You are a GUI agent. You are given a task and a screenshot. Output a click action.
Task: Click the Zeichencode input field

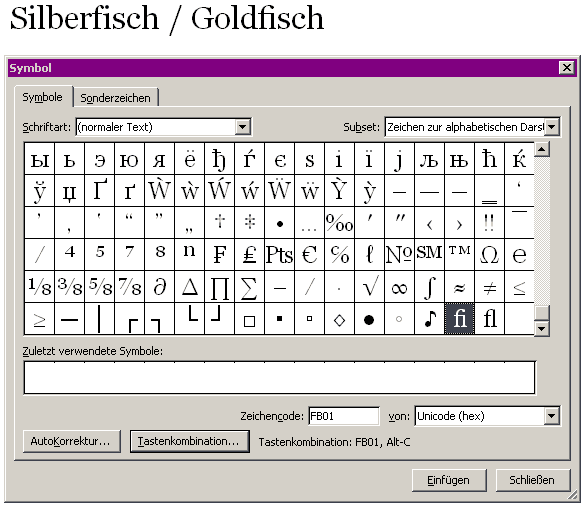click(x=344, y=416)
